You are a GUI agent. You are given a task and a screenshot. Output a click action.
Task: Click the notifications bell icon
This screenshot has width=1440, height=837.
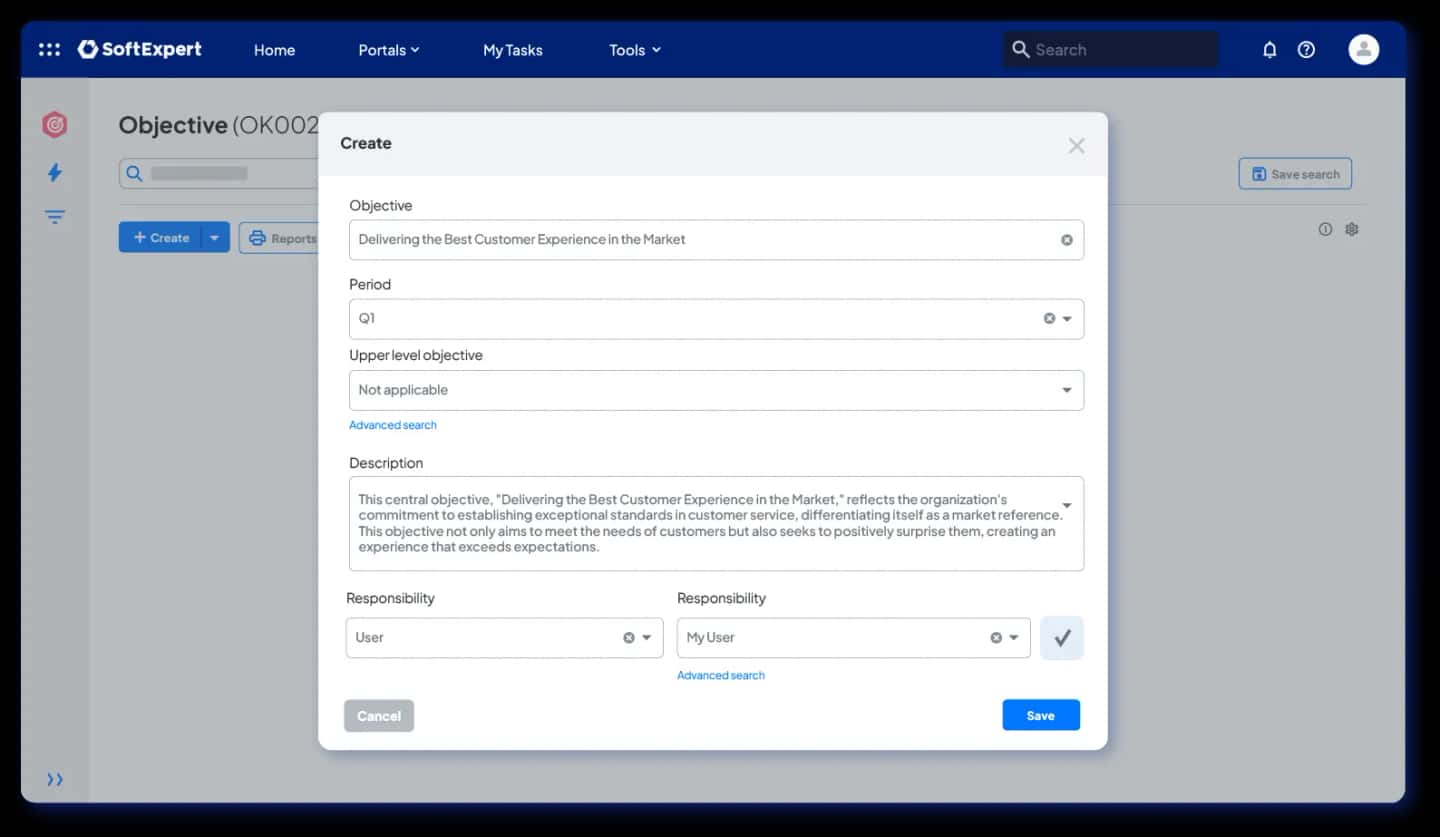[1269, 49]
